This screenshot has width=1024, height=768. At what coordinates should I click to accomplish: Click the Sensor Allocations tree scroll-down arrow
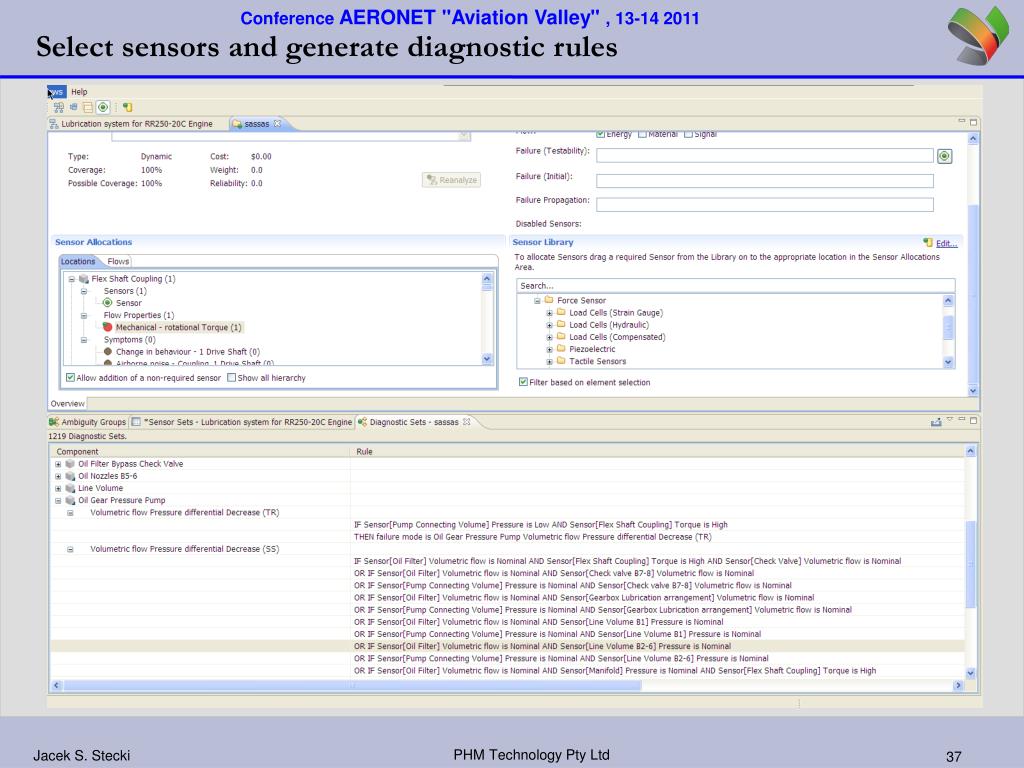pos(487,359)
